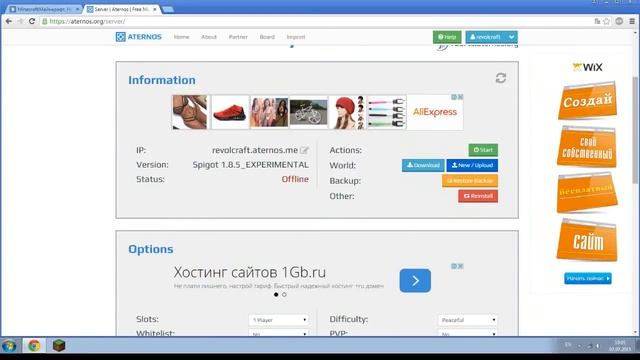
Task: Open the Slots dropdown showing 1 Player
Action: tap(278, 320)
